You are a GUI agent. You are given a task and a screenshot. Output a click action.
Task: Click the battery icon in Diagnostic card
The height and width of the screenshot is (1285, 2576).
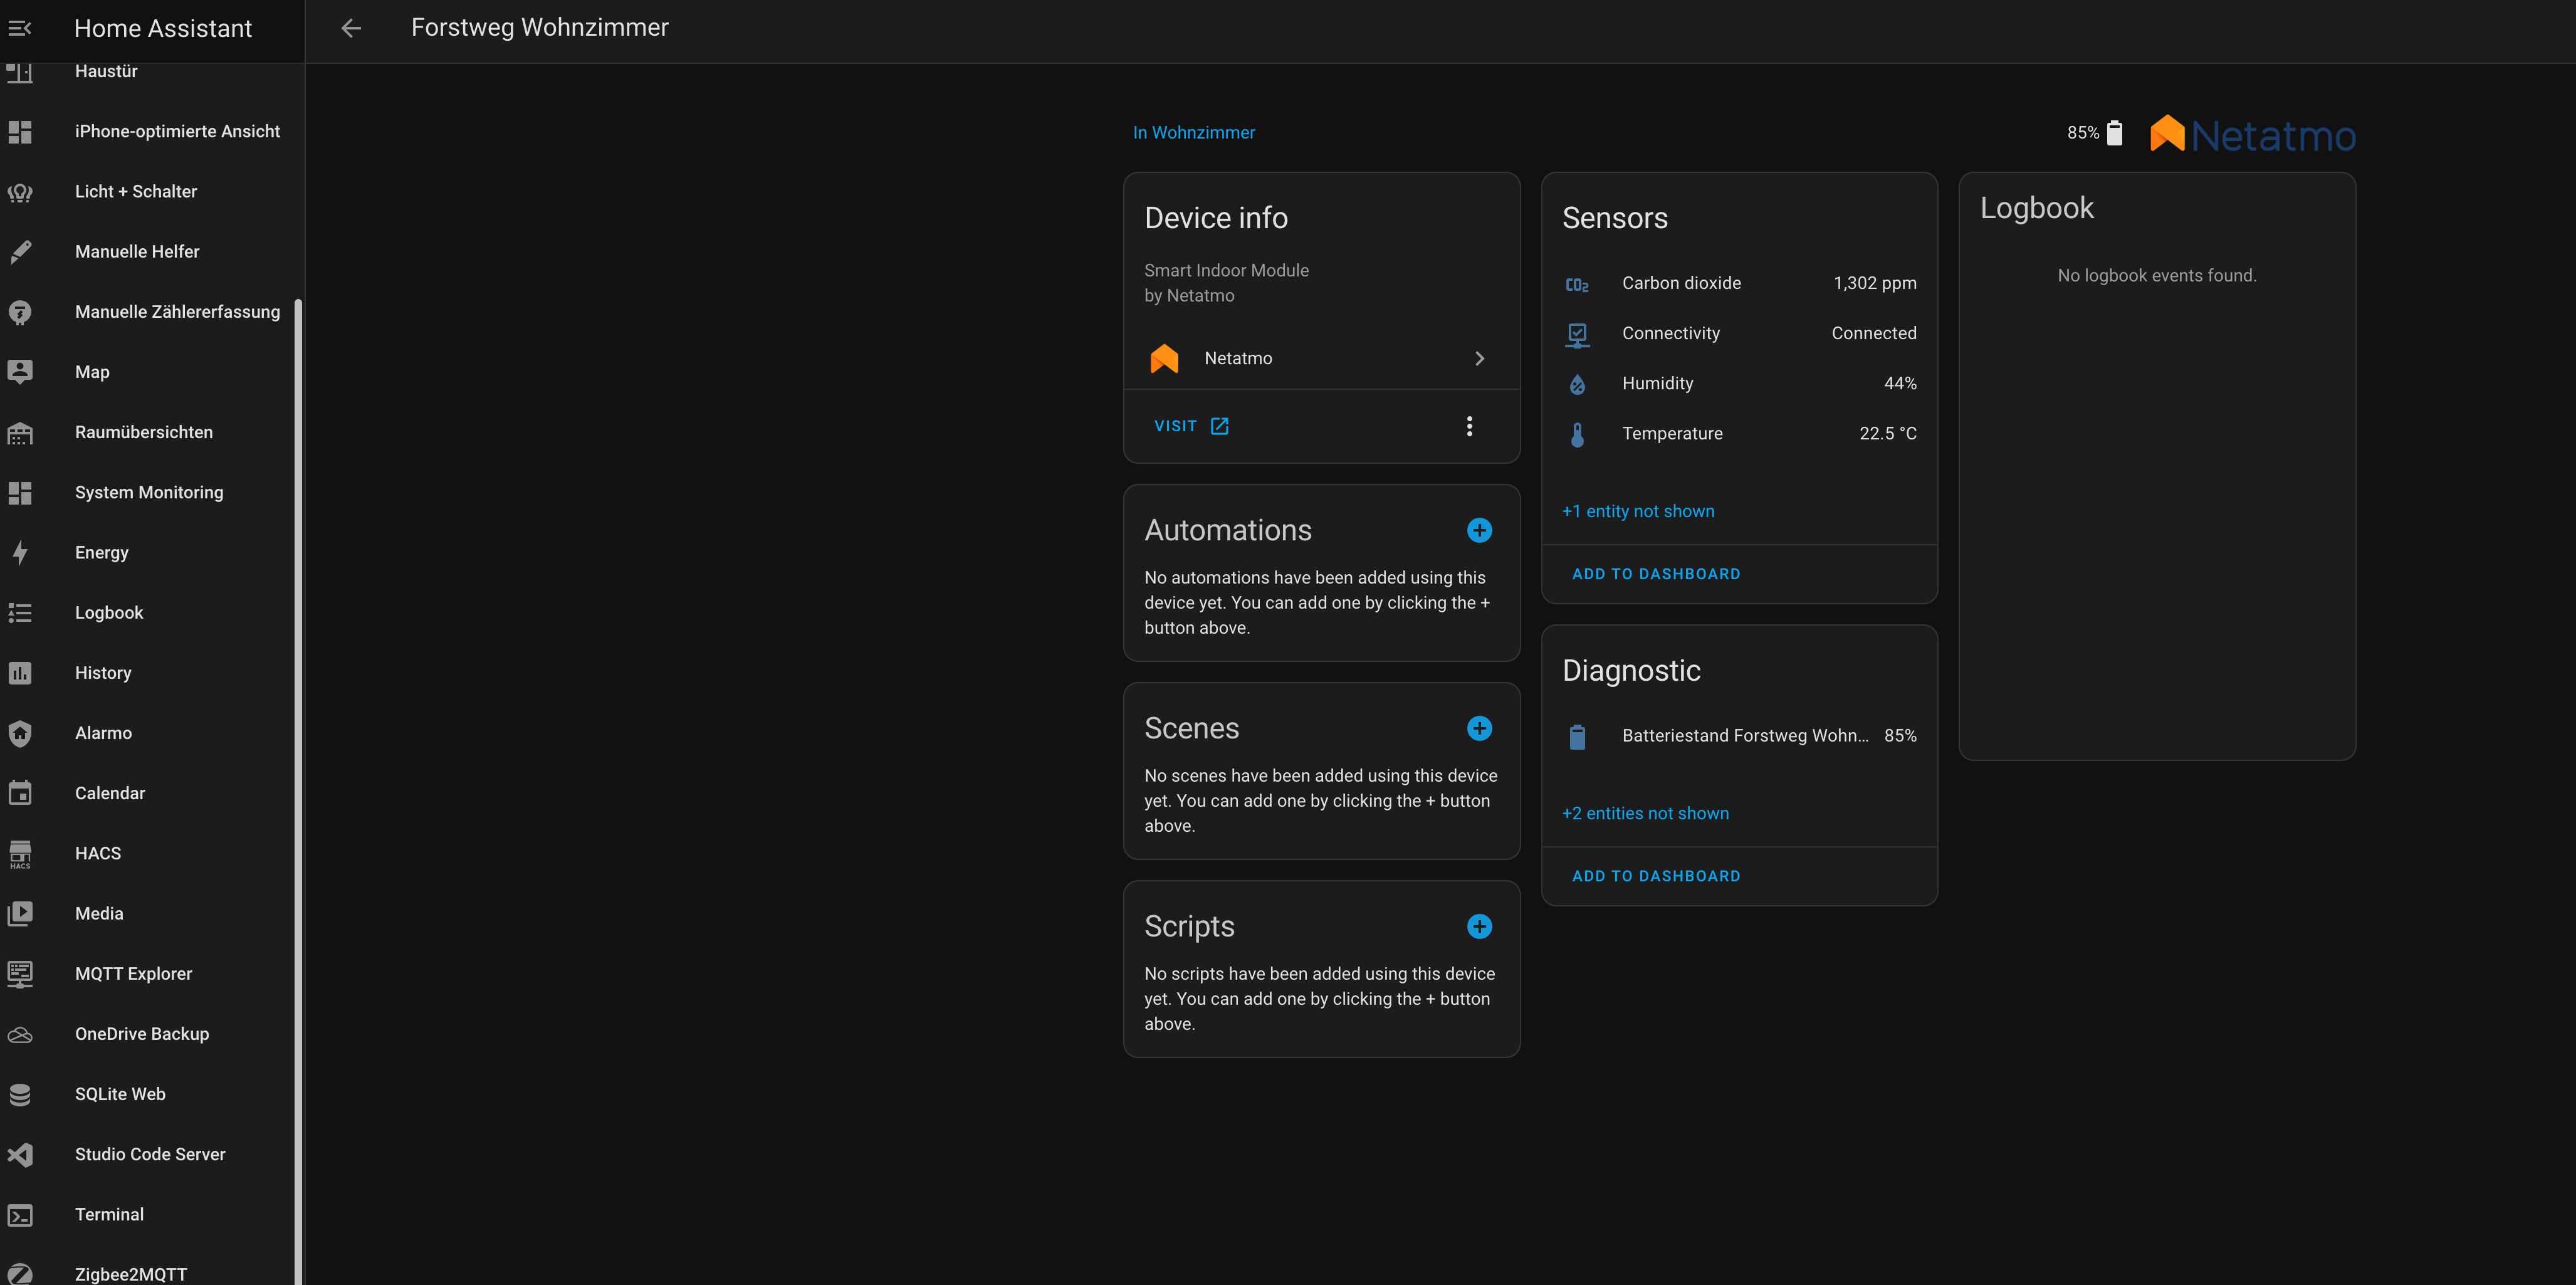point(1577,737)
